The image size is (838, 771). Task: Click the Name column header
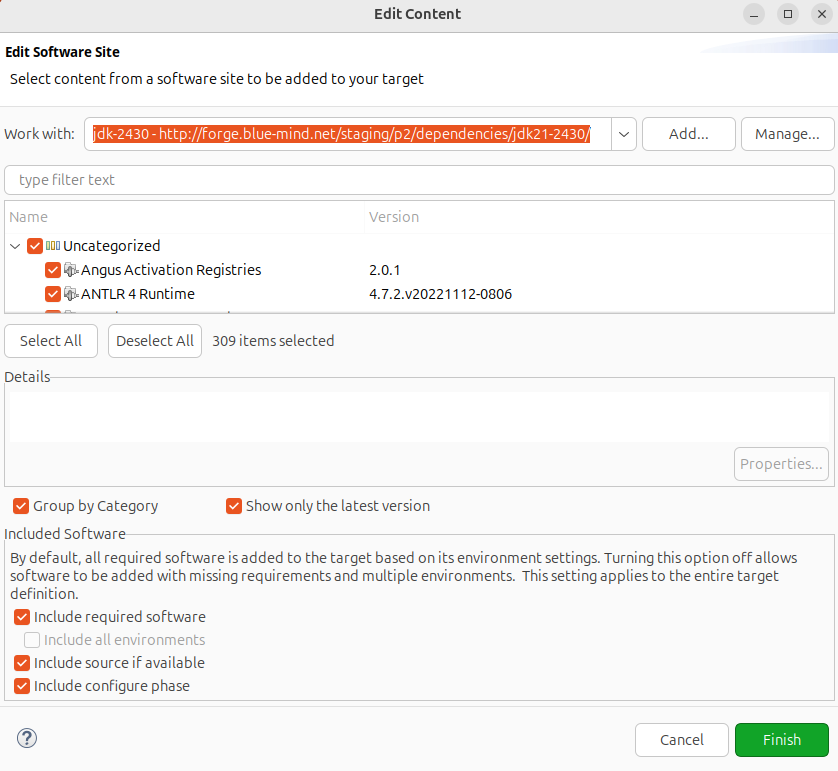click(29, 217)
